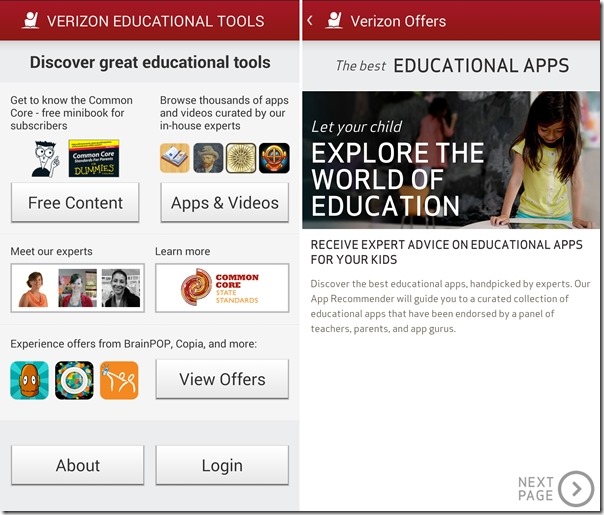Go back using the header chevron arrow

pos(310,20)
